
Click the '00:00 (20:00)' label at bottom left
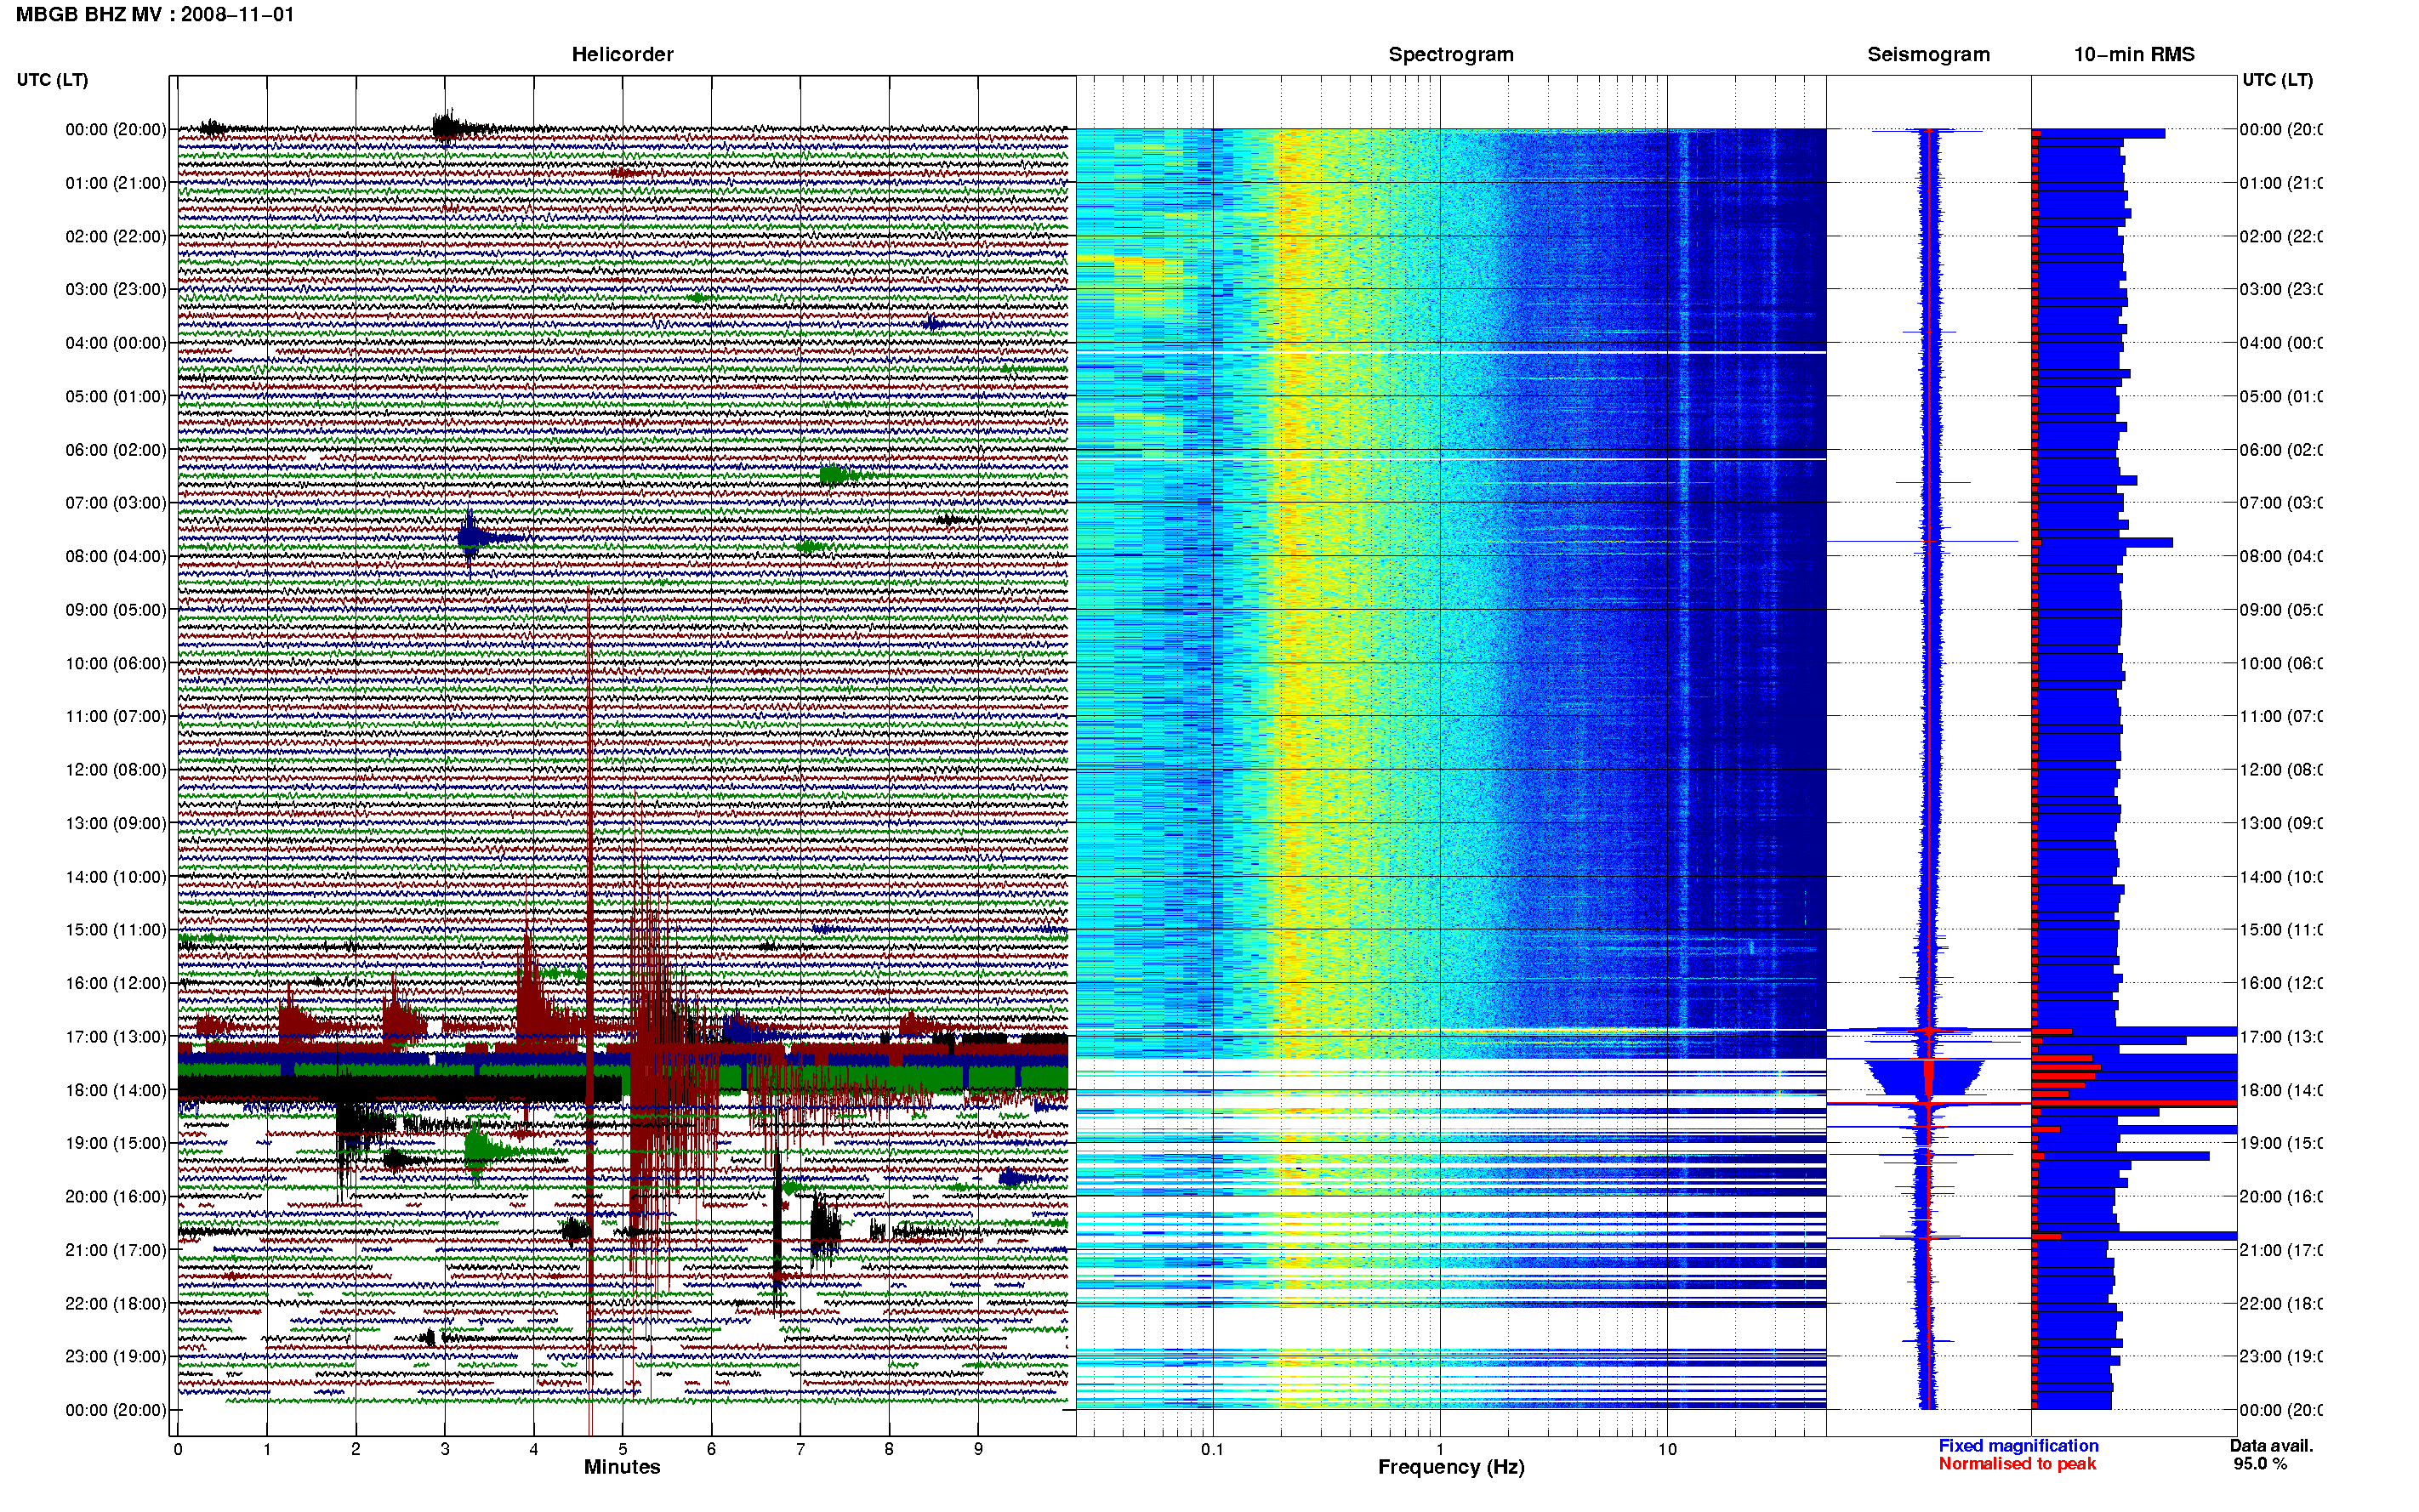pyautogui.click(x=116, y=1411)
